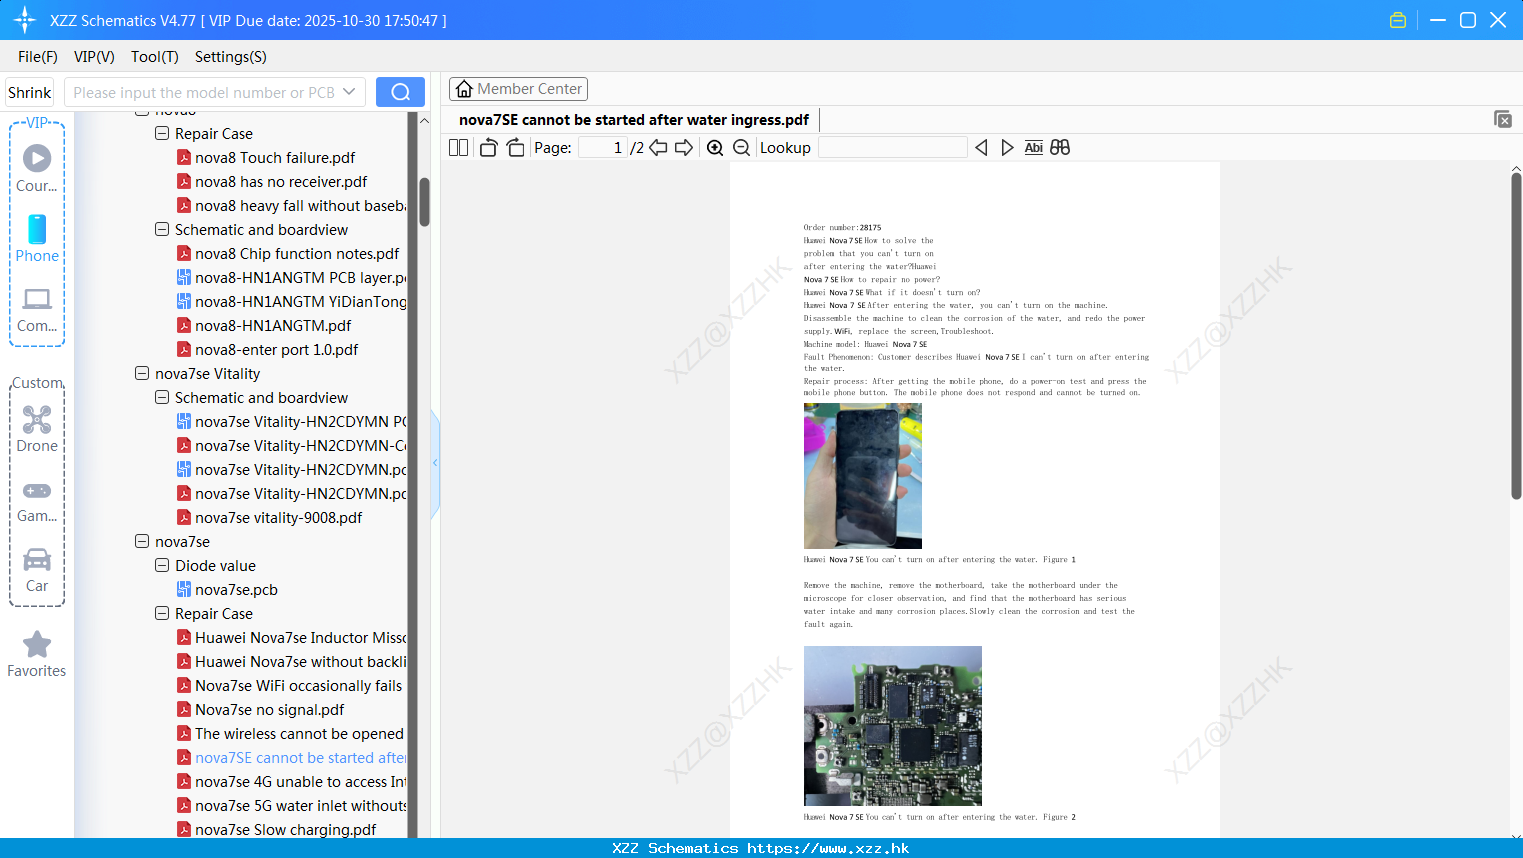Collapse the nova7se node

pos(142,541)
